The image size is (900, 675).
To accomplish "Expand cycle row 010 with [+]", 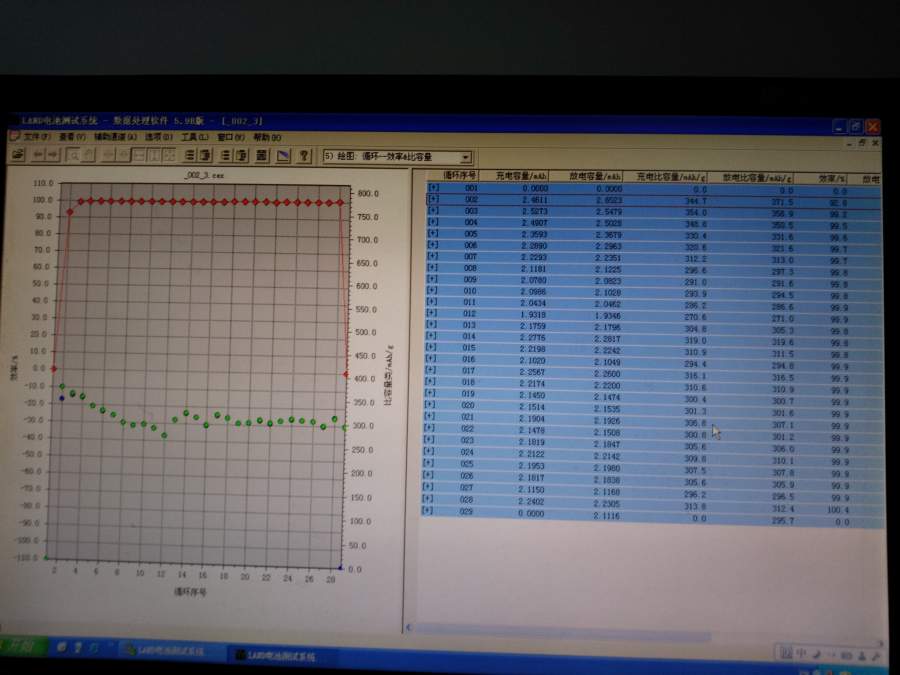I will pyautogui.click(x=432, y=290).
